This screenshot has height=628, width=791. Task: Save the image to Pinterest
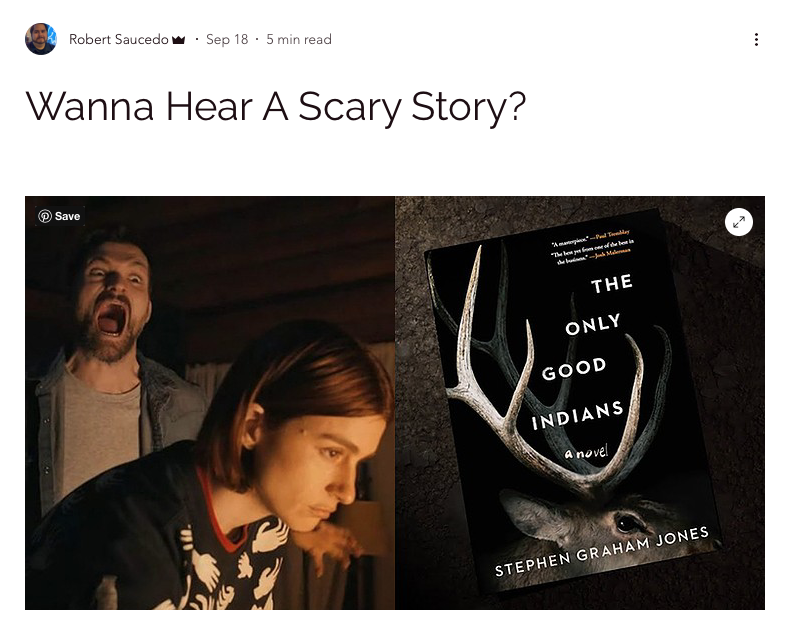(60, 216)
